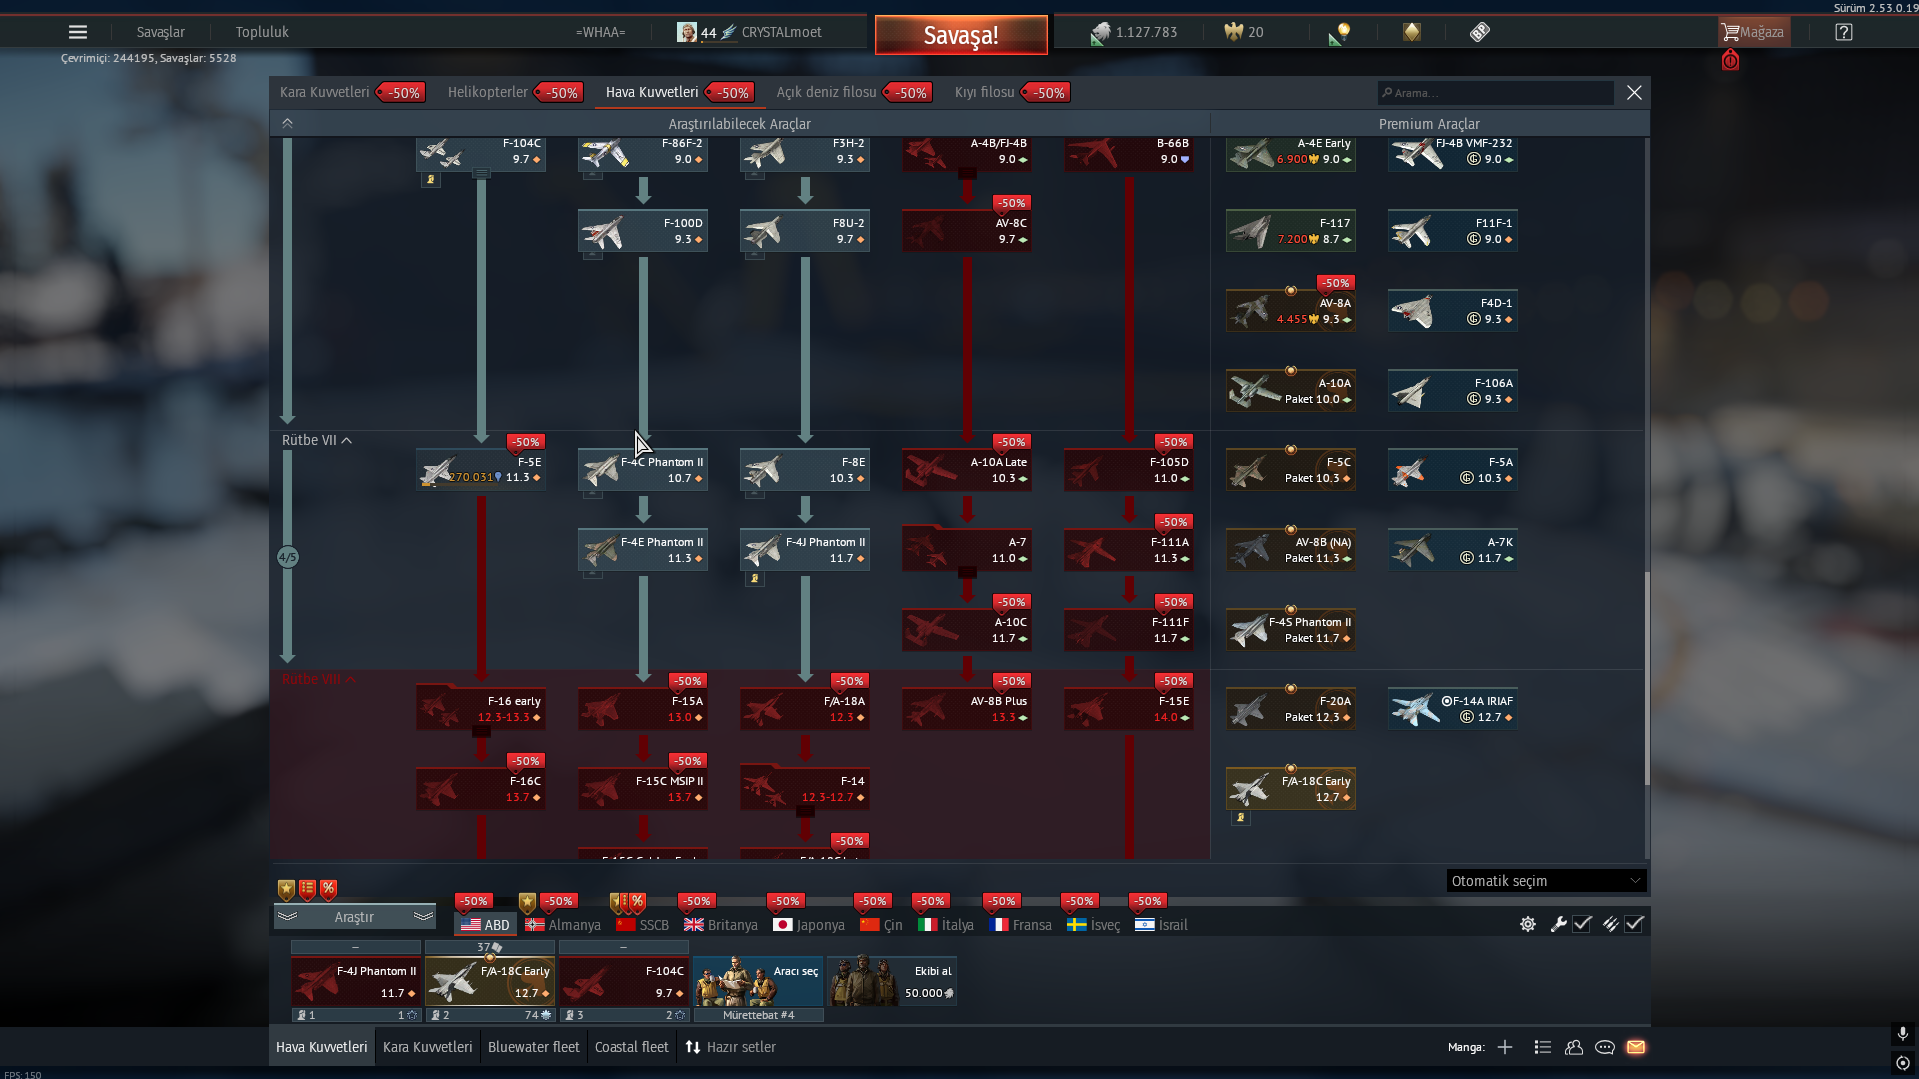Expand the Araştır button's left chevron
The image size is (1919, 1079).
[x=287, y=917]
